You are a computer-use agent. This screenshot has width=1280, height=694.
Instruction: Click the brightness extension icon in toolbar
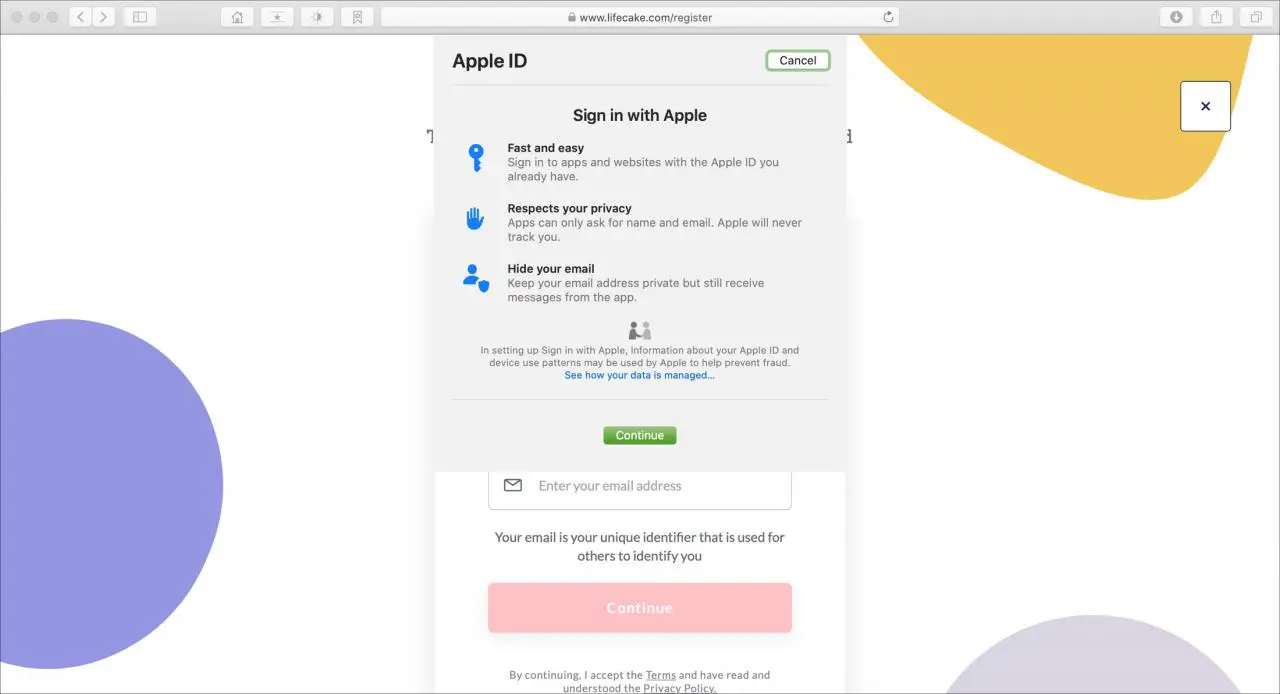[317, 17]
